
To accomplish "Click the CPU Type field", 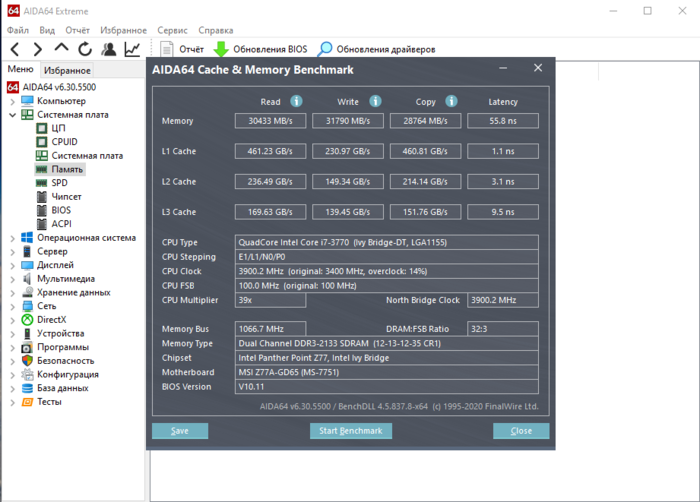I will [387, 243].
